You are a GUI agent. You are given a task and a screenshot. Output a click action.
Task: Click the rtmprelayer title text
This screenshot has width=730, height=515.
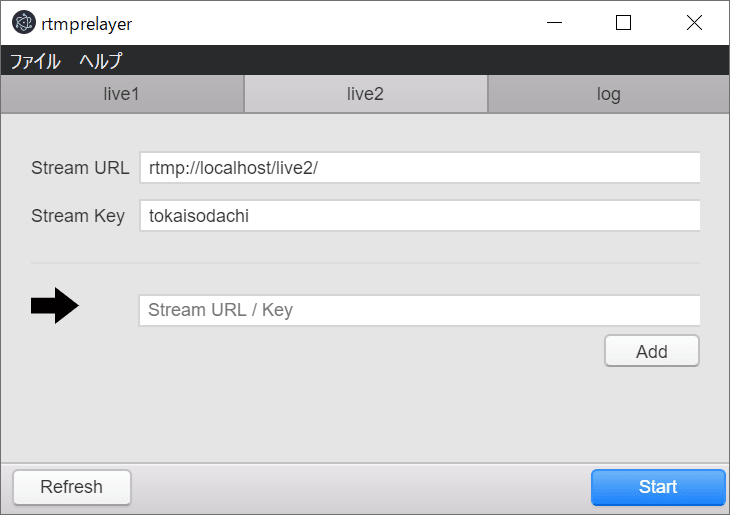coord(87,24)
